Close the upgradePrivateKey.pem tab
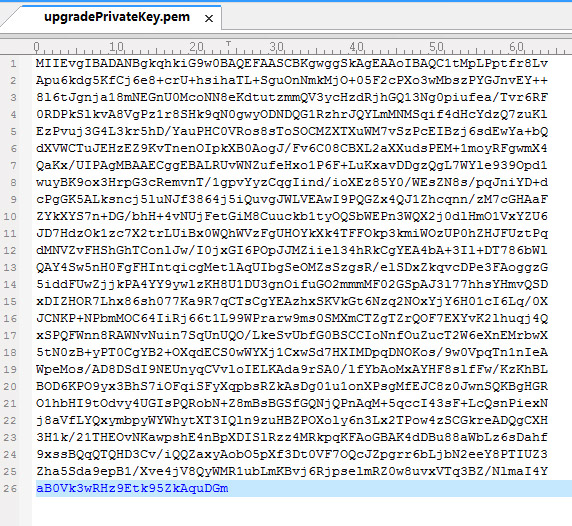 pos(209,18)
